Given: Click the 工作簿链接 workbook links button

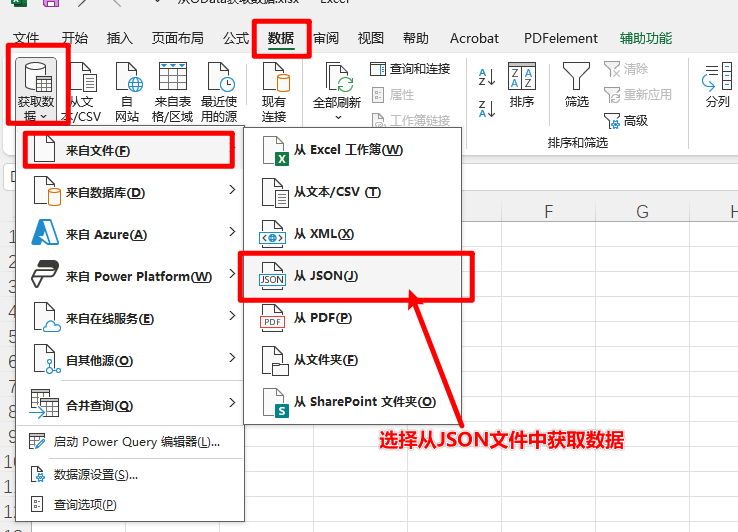Looking at the screenshot, I should (x=410, y=121).
